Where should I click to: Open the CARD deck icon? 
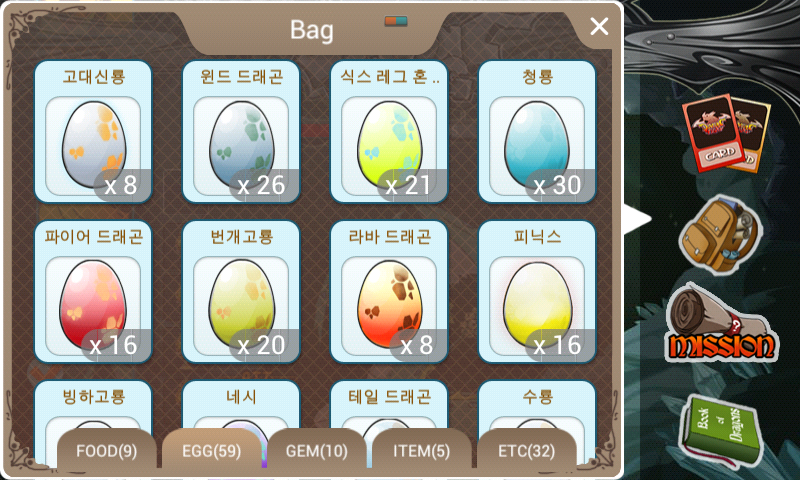(726, 133)
